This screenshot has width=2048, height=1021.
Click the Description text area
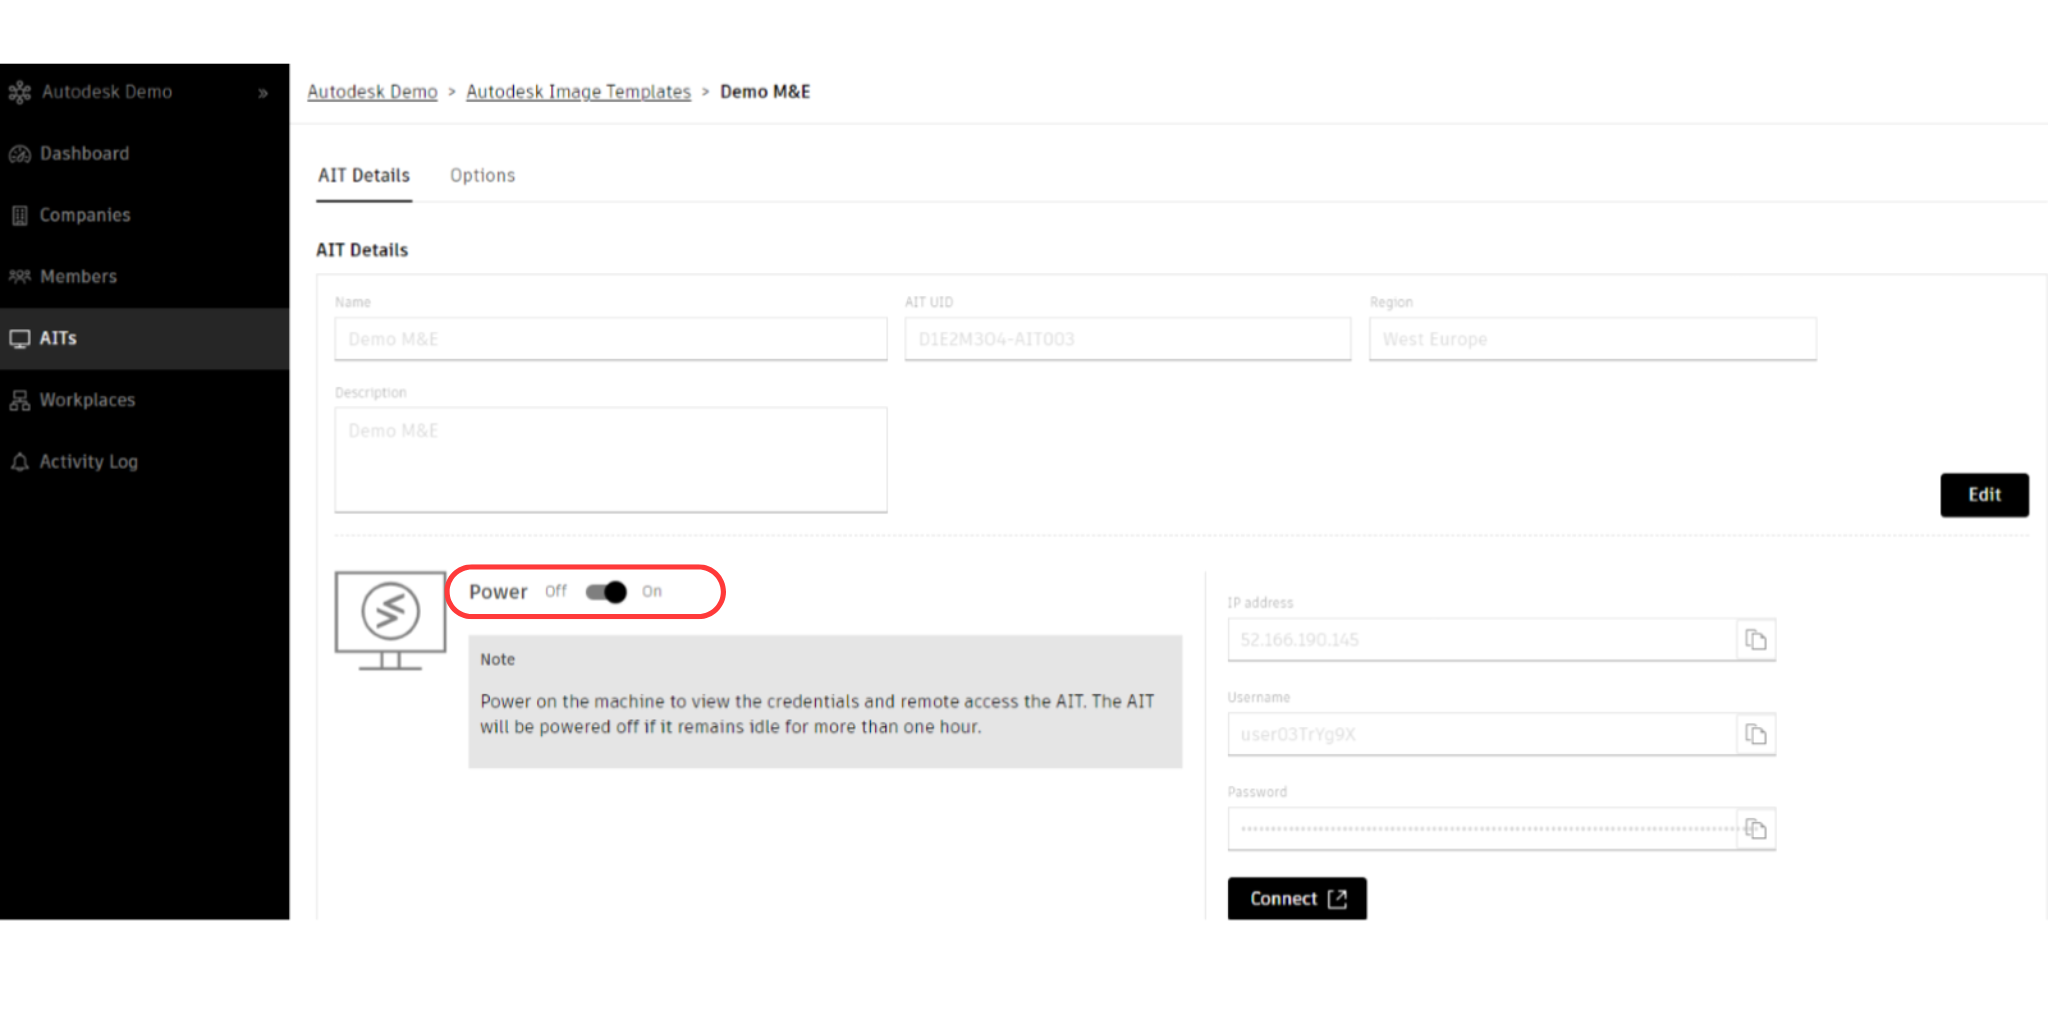(x=611, y=460)
